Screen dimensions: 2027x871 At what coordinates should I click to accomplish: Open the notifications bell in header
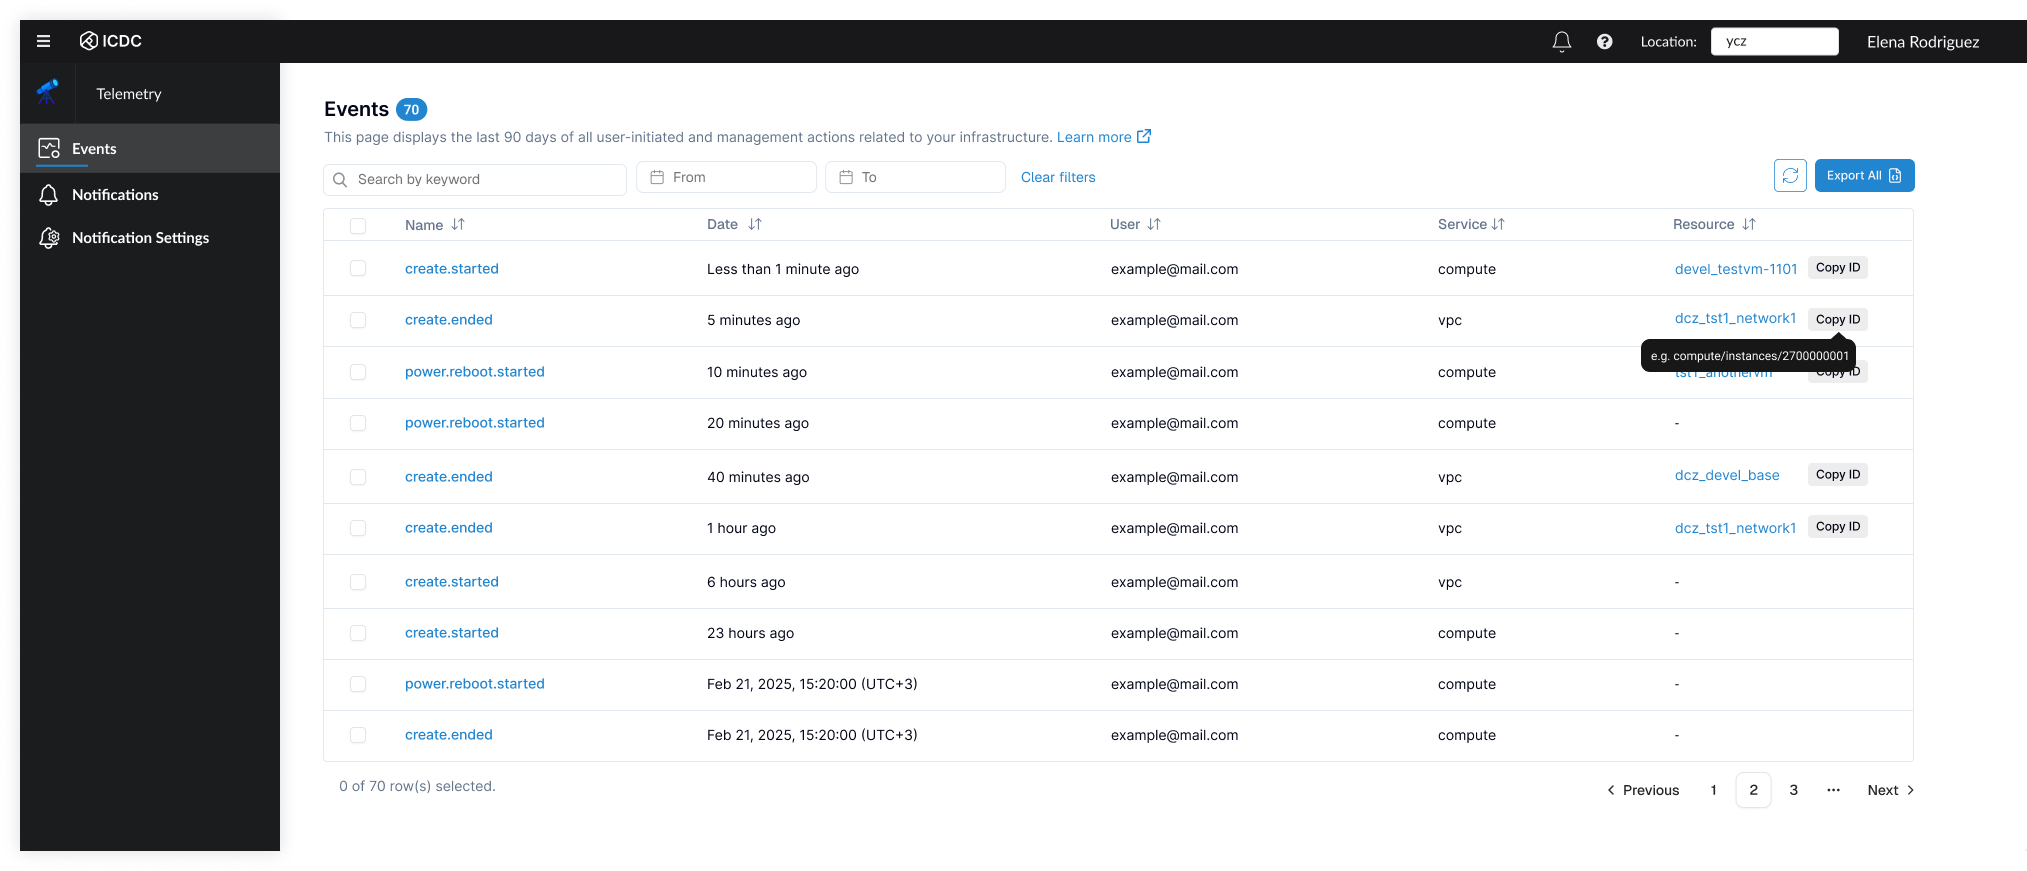coord(1561,41)
